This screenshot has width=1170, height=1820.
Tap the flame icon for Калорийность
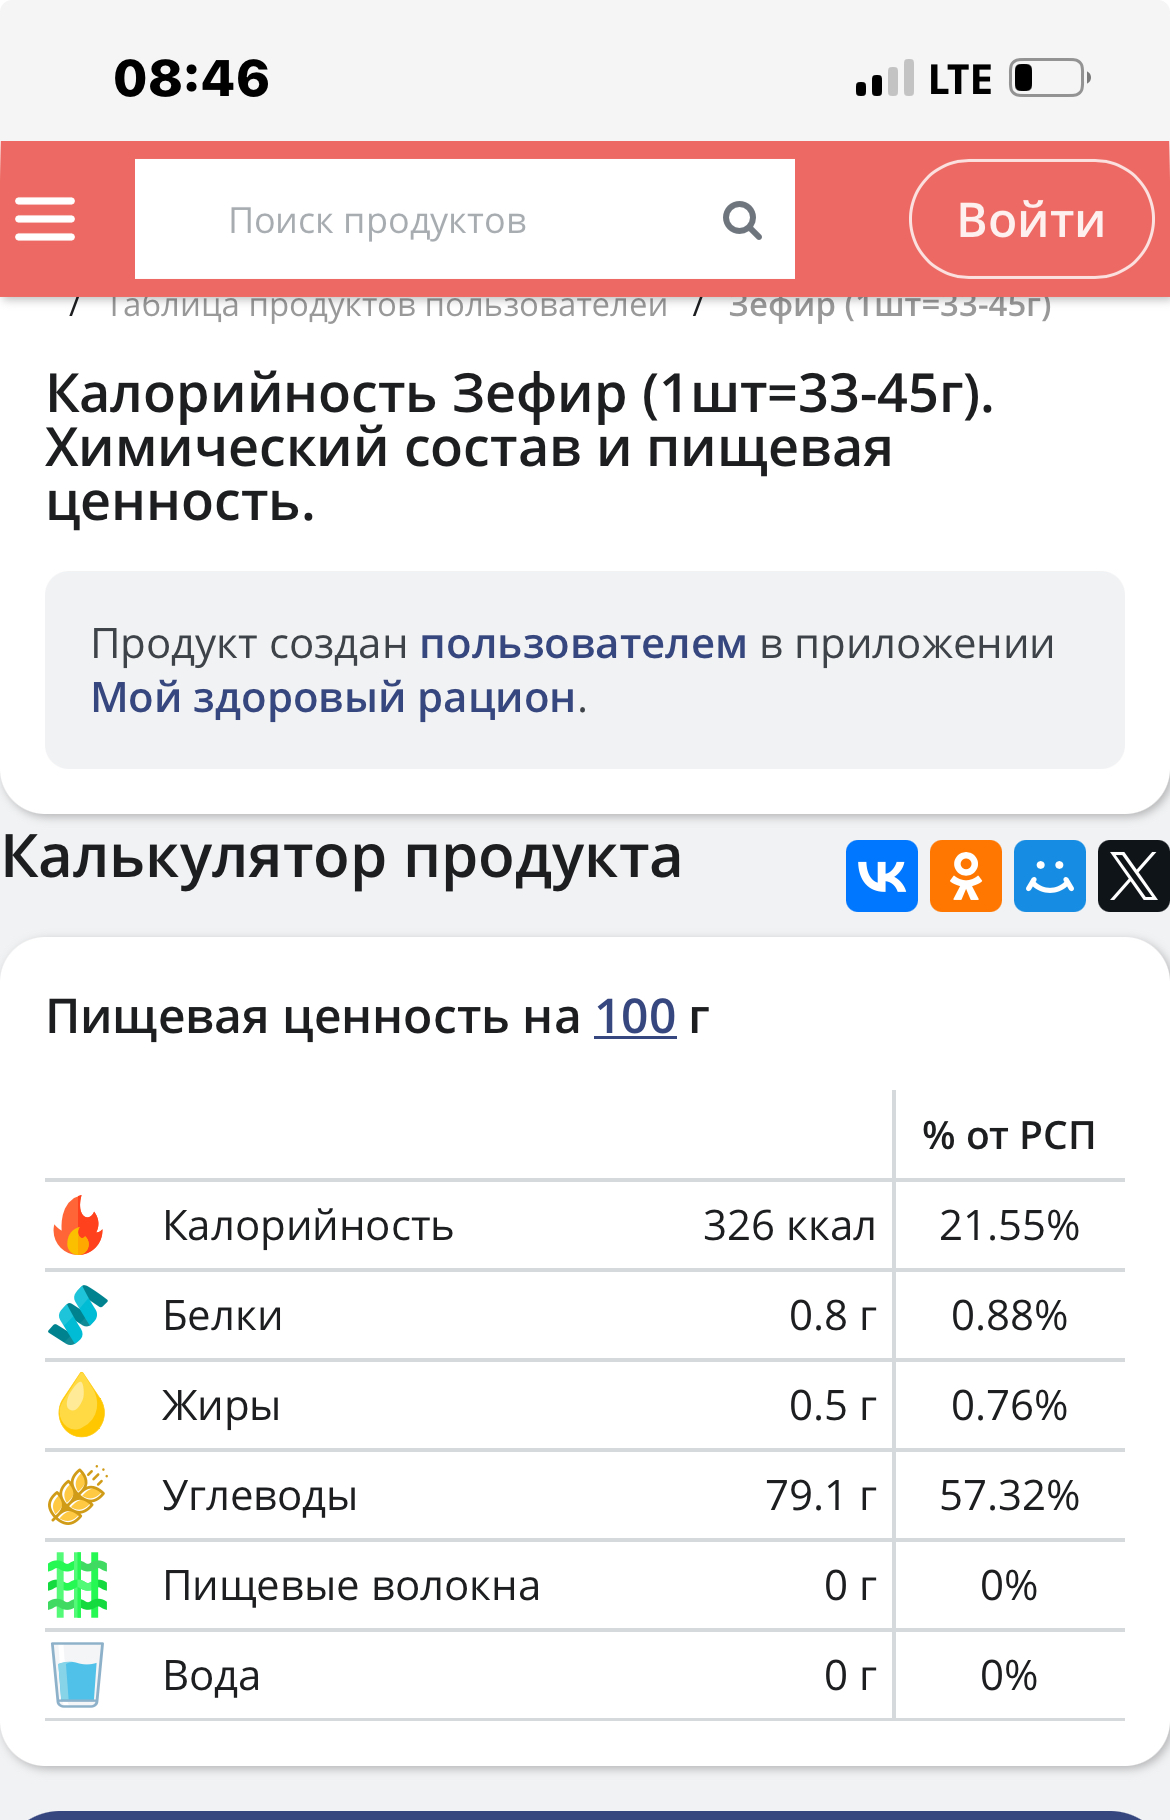click(78, 1225)
